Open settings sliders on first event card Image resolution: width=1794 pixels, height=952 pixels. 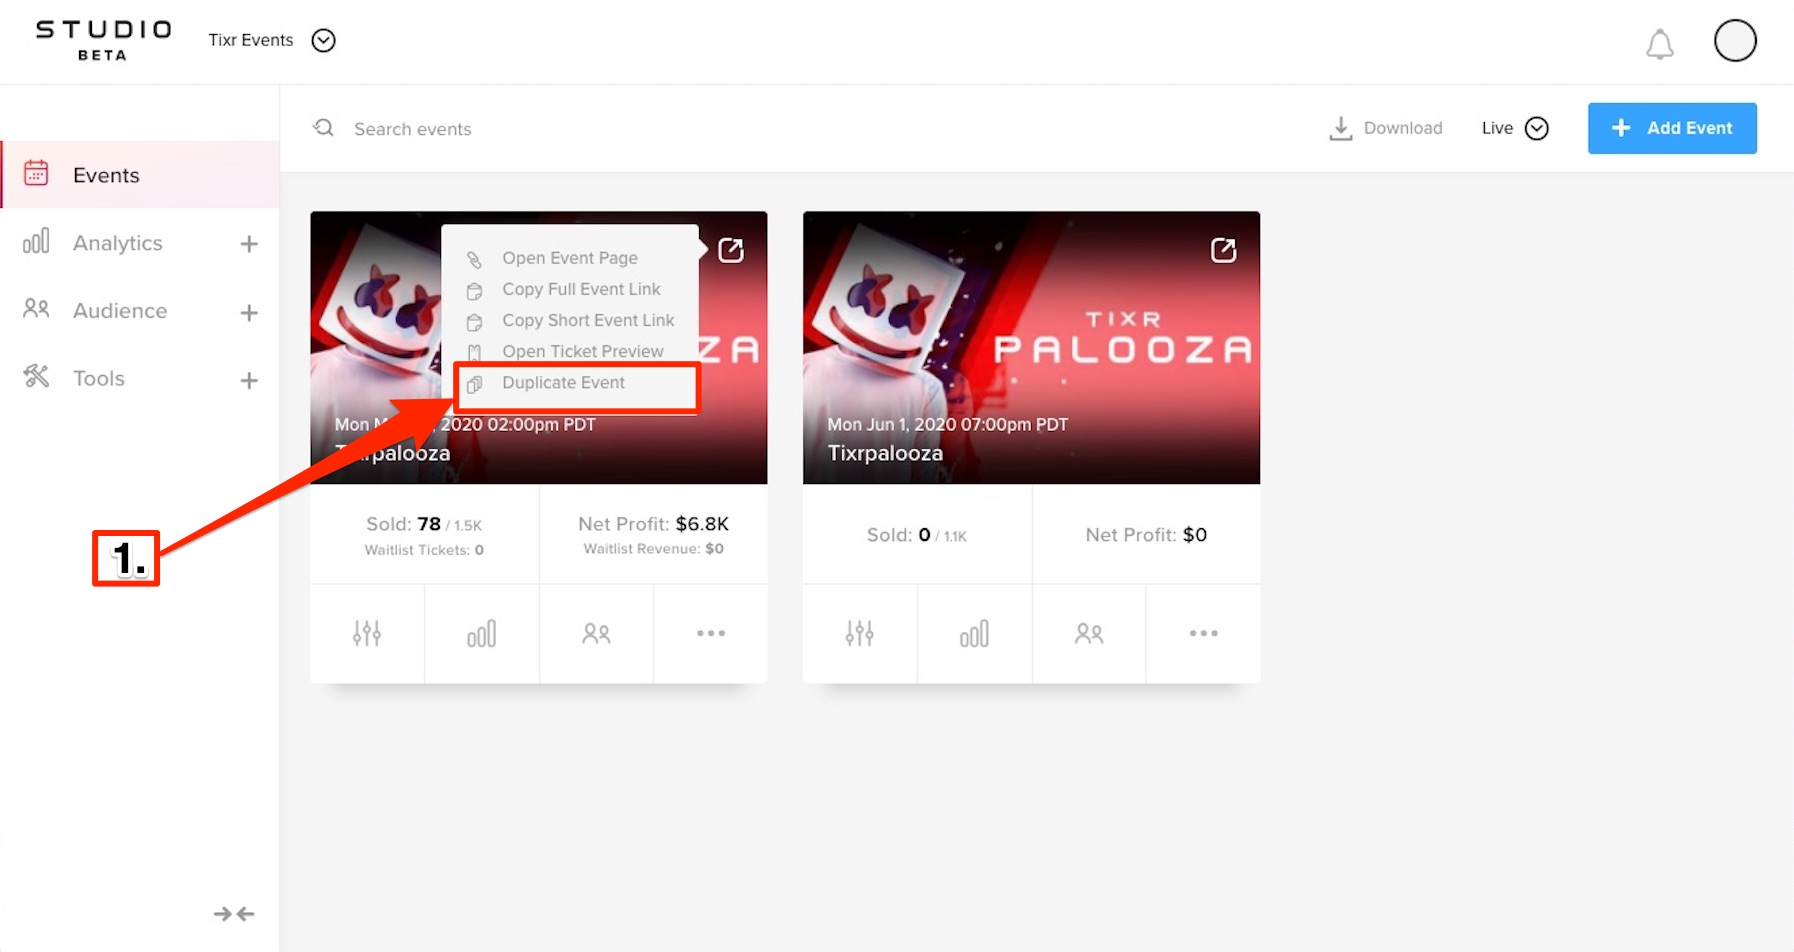(x=367, y=633)
